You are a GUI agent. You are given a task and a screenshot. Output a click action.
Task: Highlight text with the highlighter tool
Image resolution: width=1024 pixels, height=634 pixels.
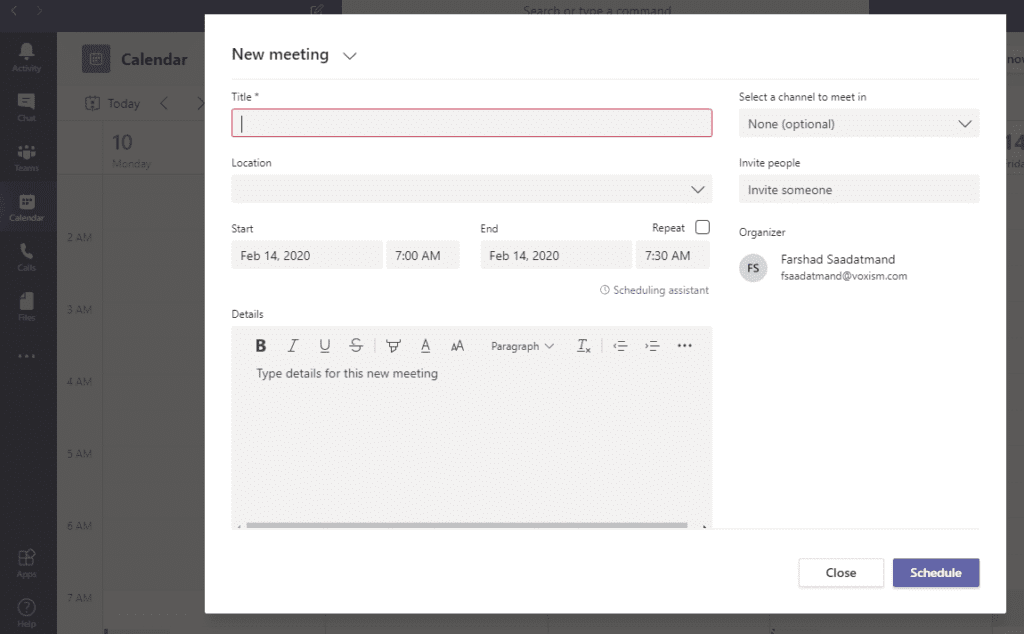[x=393, y=345]
